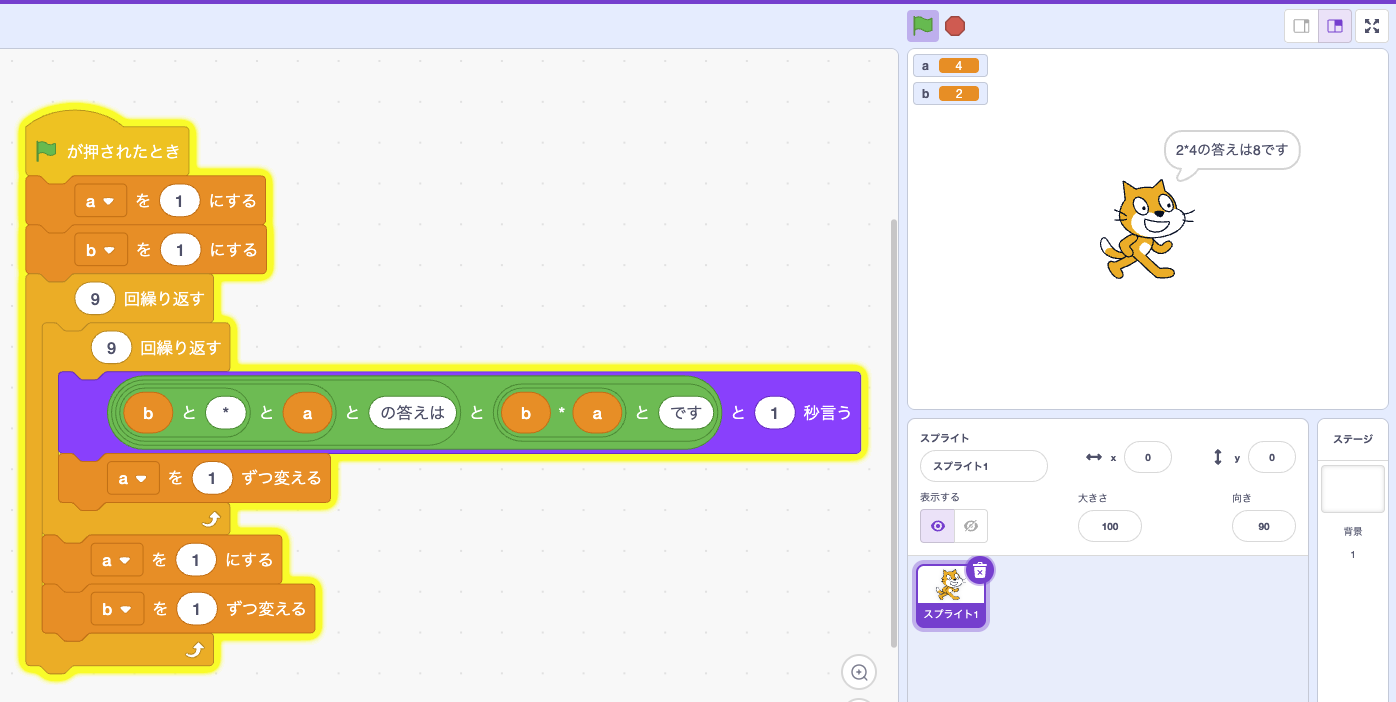Click the workspace vertical scrollbar
Viewport: 1396px width, 702px height.
tap(893, 433)
